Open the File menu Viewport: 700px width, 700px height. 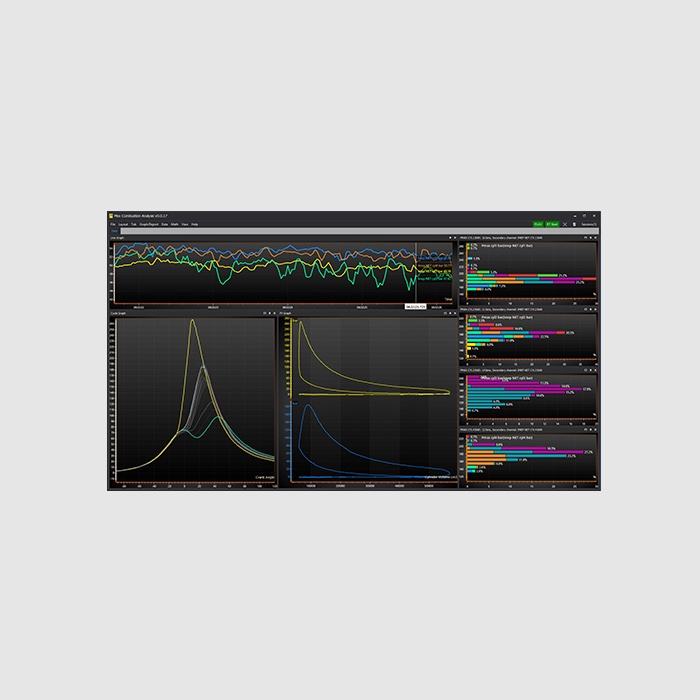pyautogui.click(x=113, y=225)
